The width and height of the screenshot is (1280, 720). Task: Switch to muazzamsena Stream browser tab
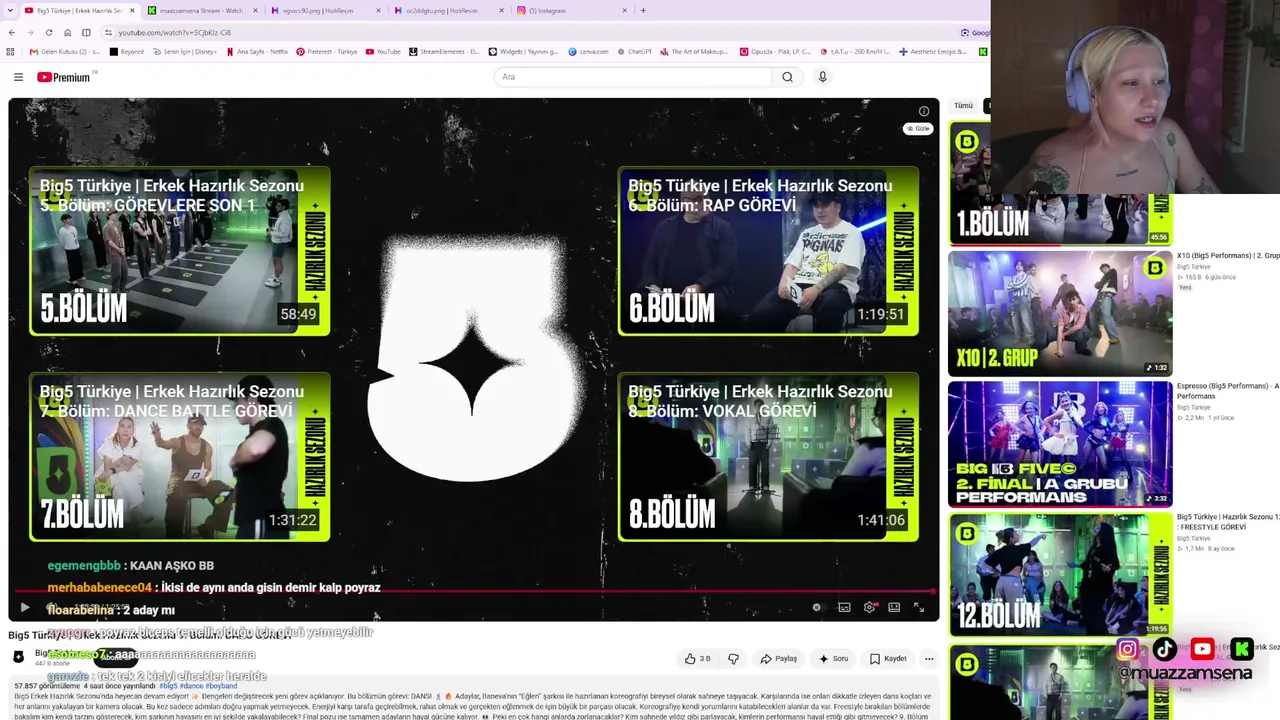click(200, 11)
